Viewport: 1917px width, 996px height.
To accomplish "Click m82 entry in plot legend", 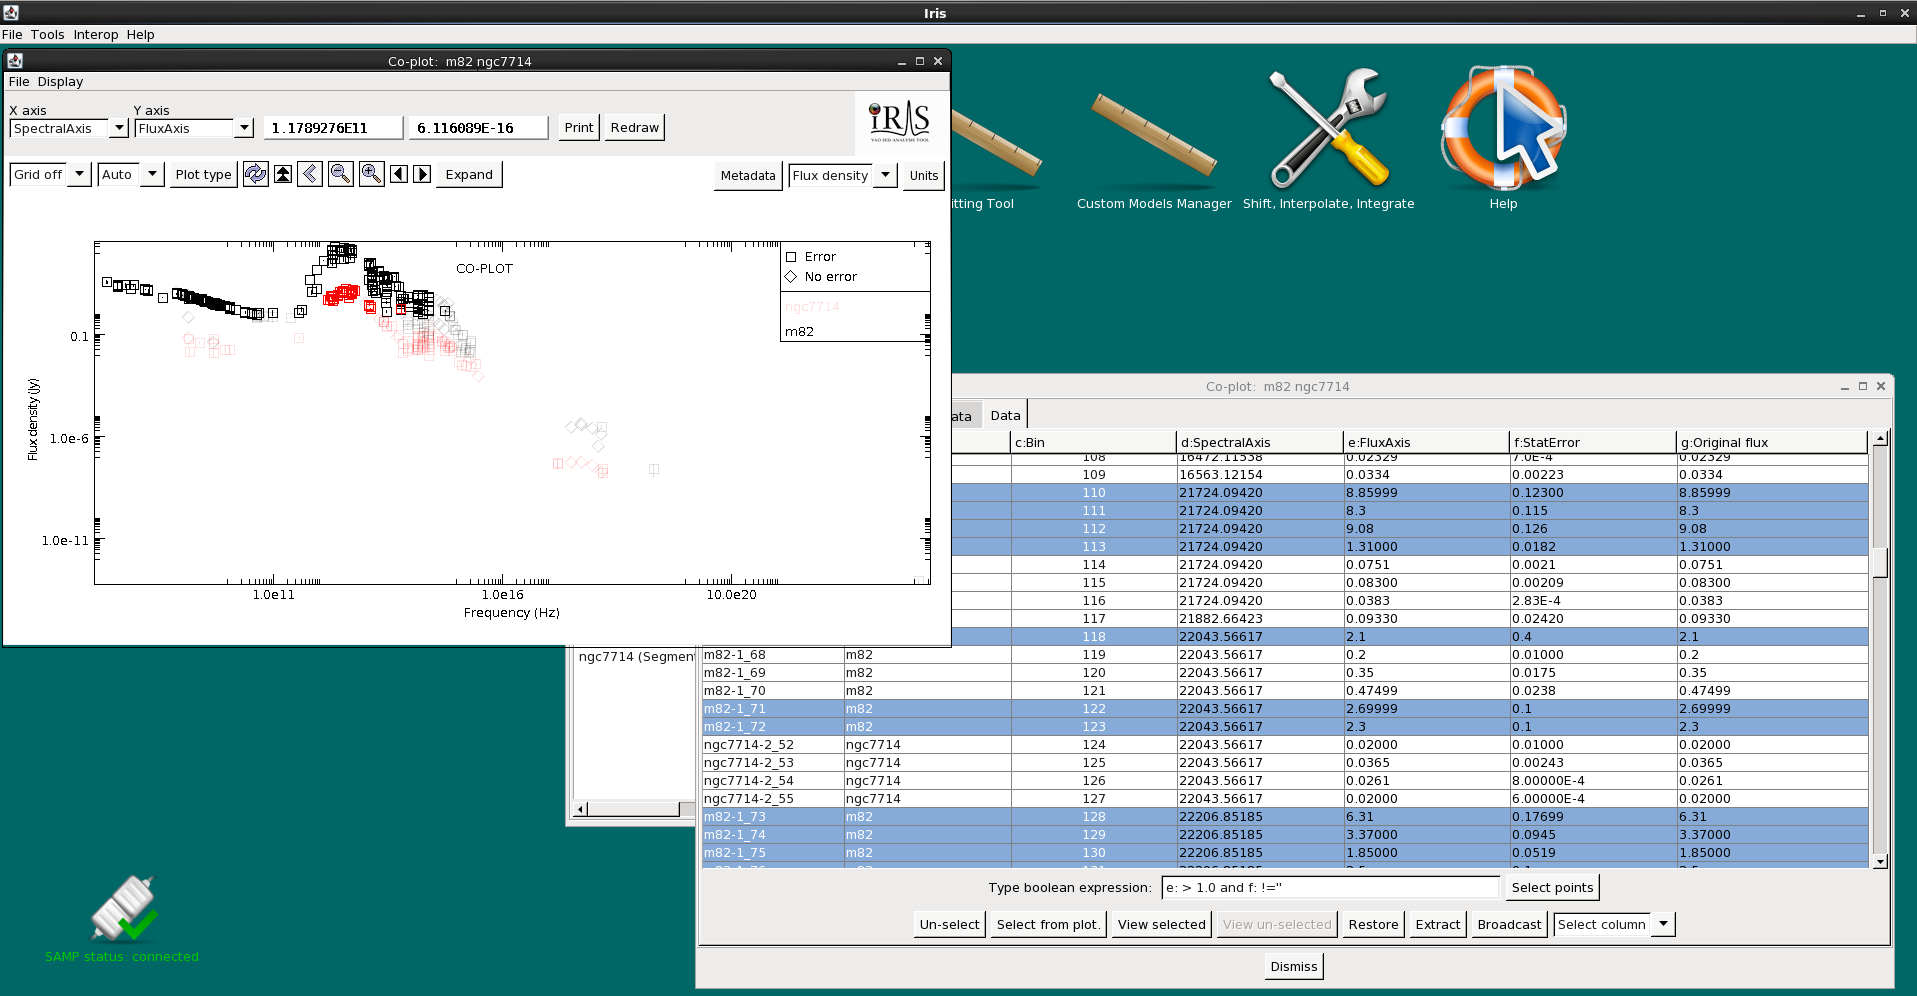I will tap(799, 332).
